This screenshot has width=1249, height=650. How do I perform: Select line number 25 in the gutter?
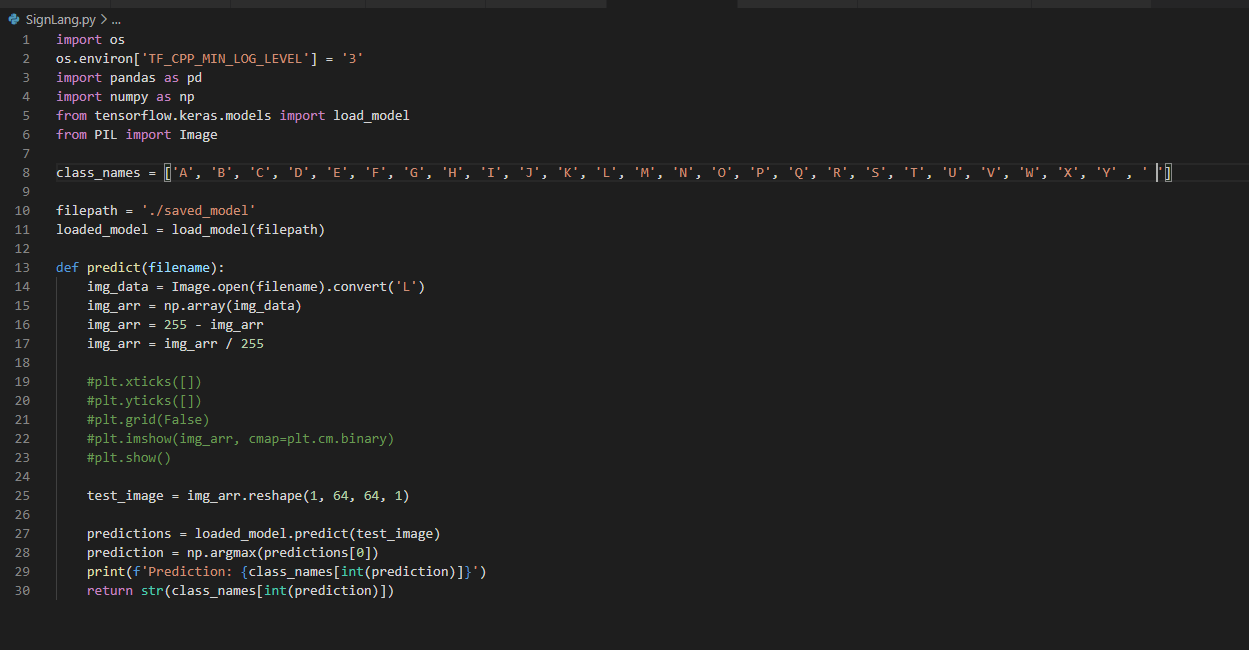click(x=24, y=496)
